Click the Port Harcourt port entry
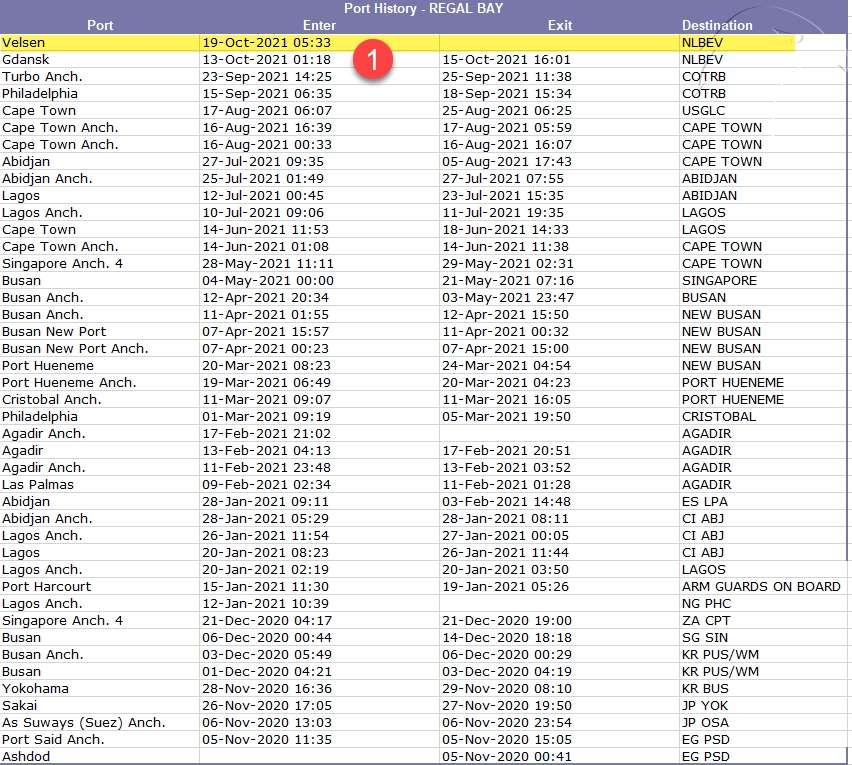 [x=47, y=587]
